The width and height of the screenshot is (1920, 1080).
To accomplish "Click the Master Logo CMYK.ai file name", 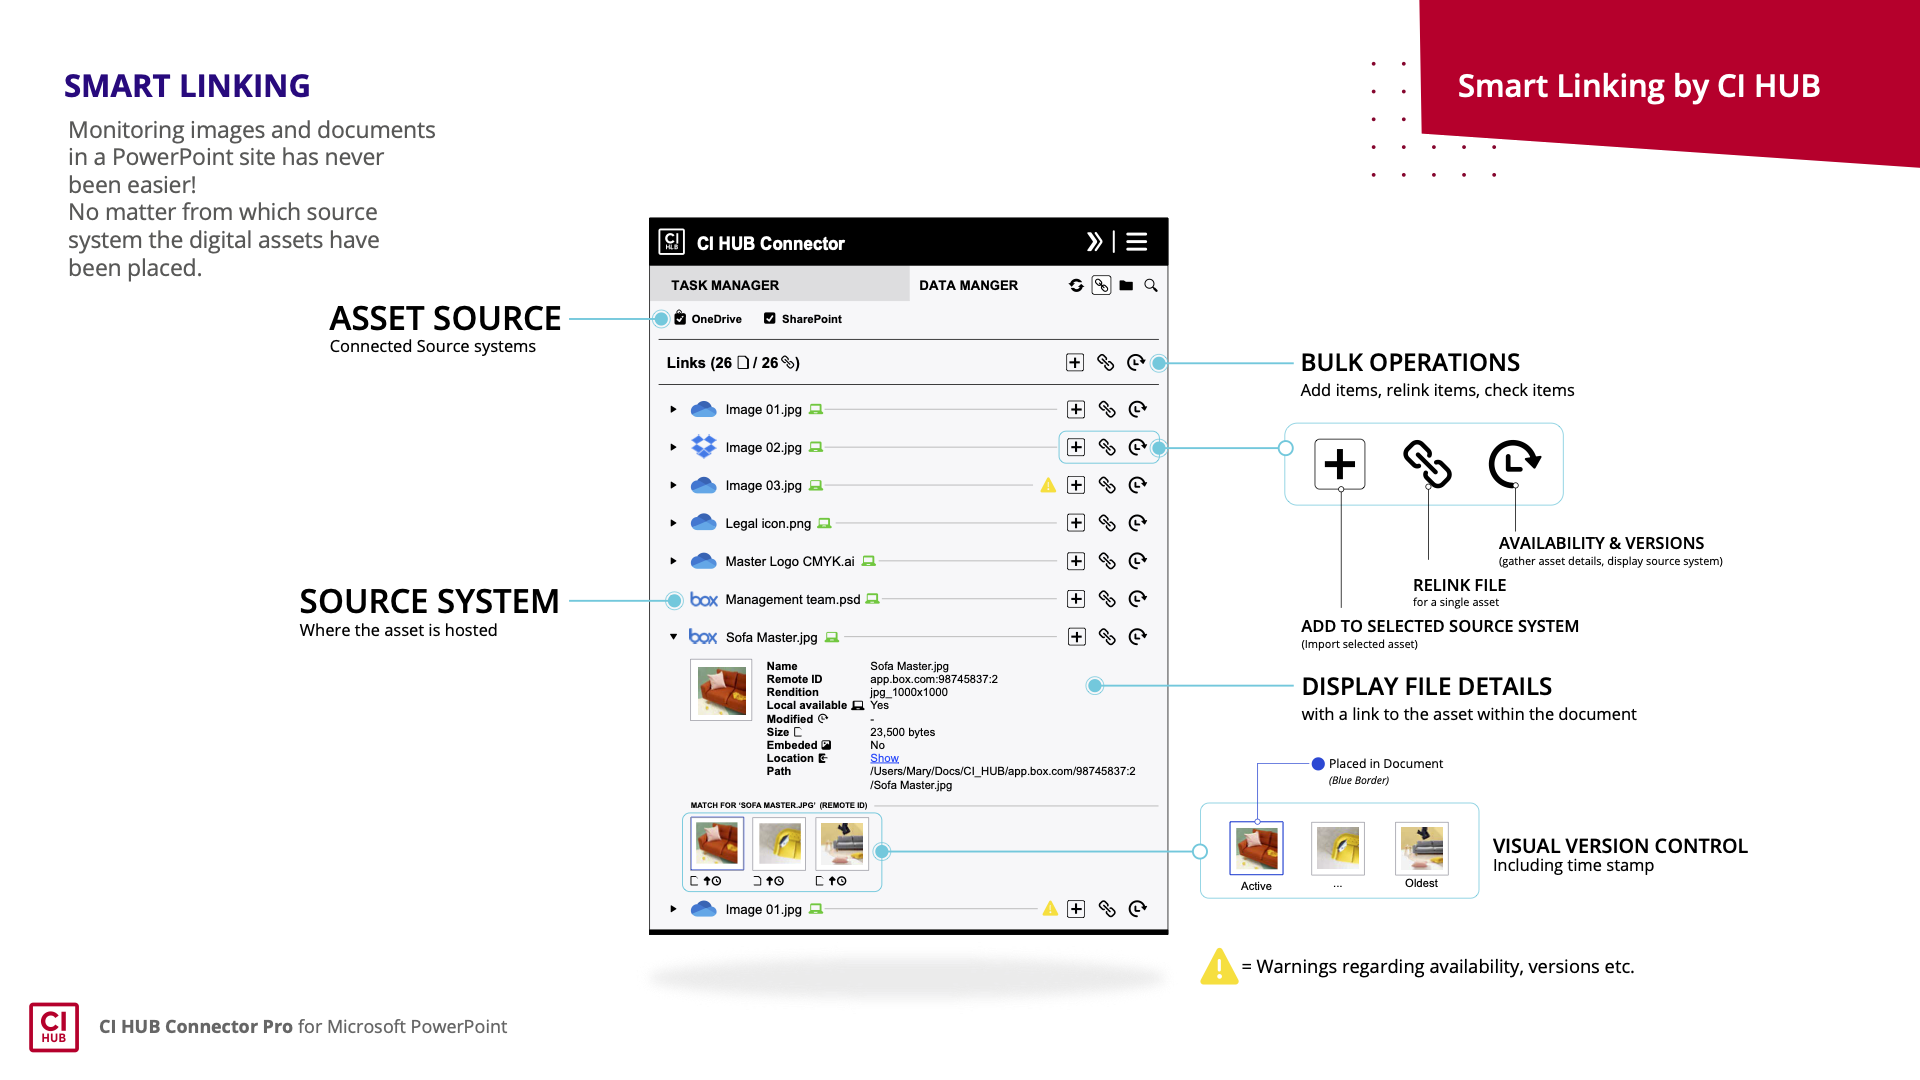I will (790, 561).
